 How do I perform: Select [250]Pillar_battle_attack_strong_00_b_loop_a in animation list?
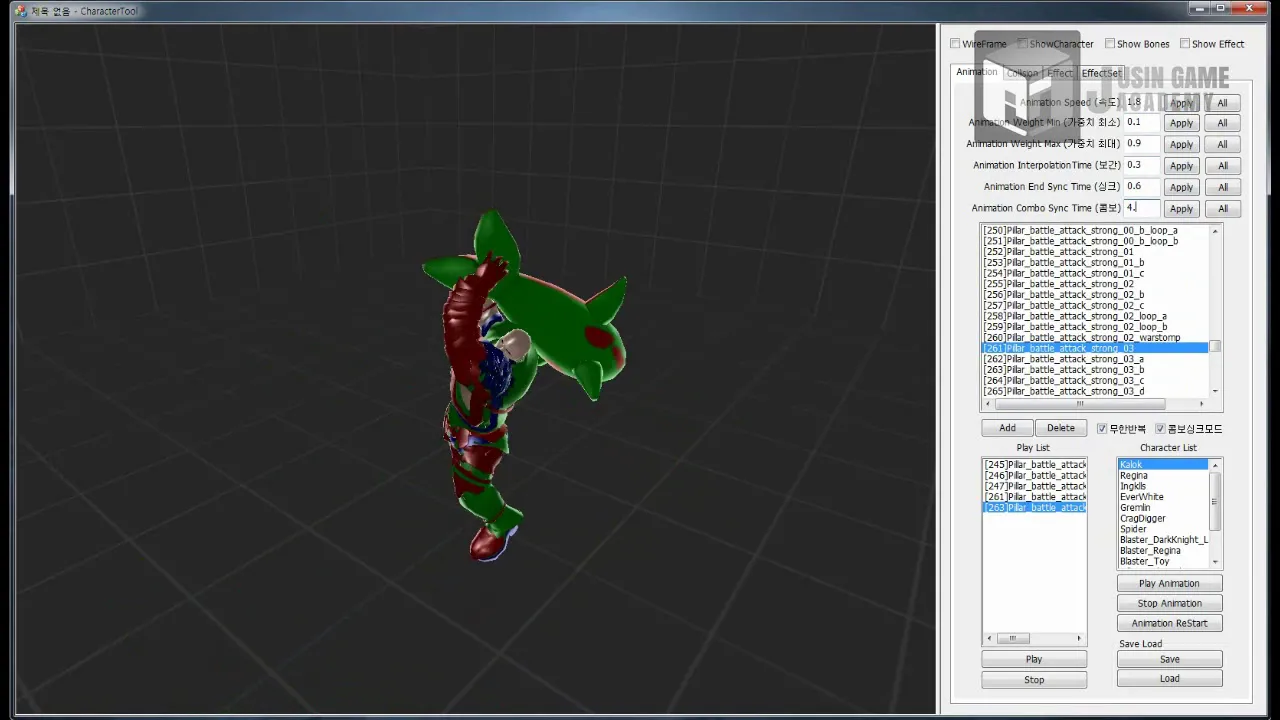tap(1095, 230)
